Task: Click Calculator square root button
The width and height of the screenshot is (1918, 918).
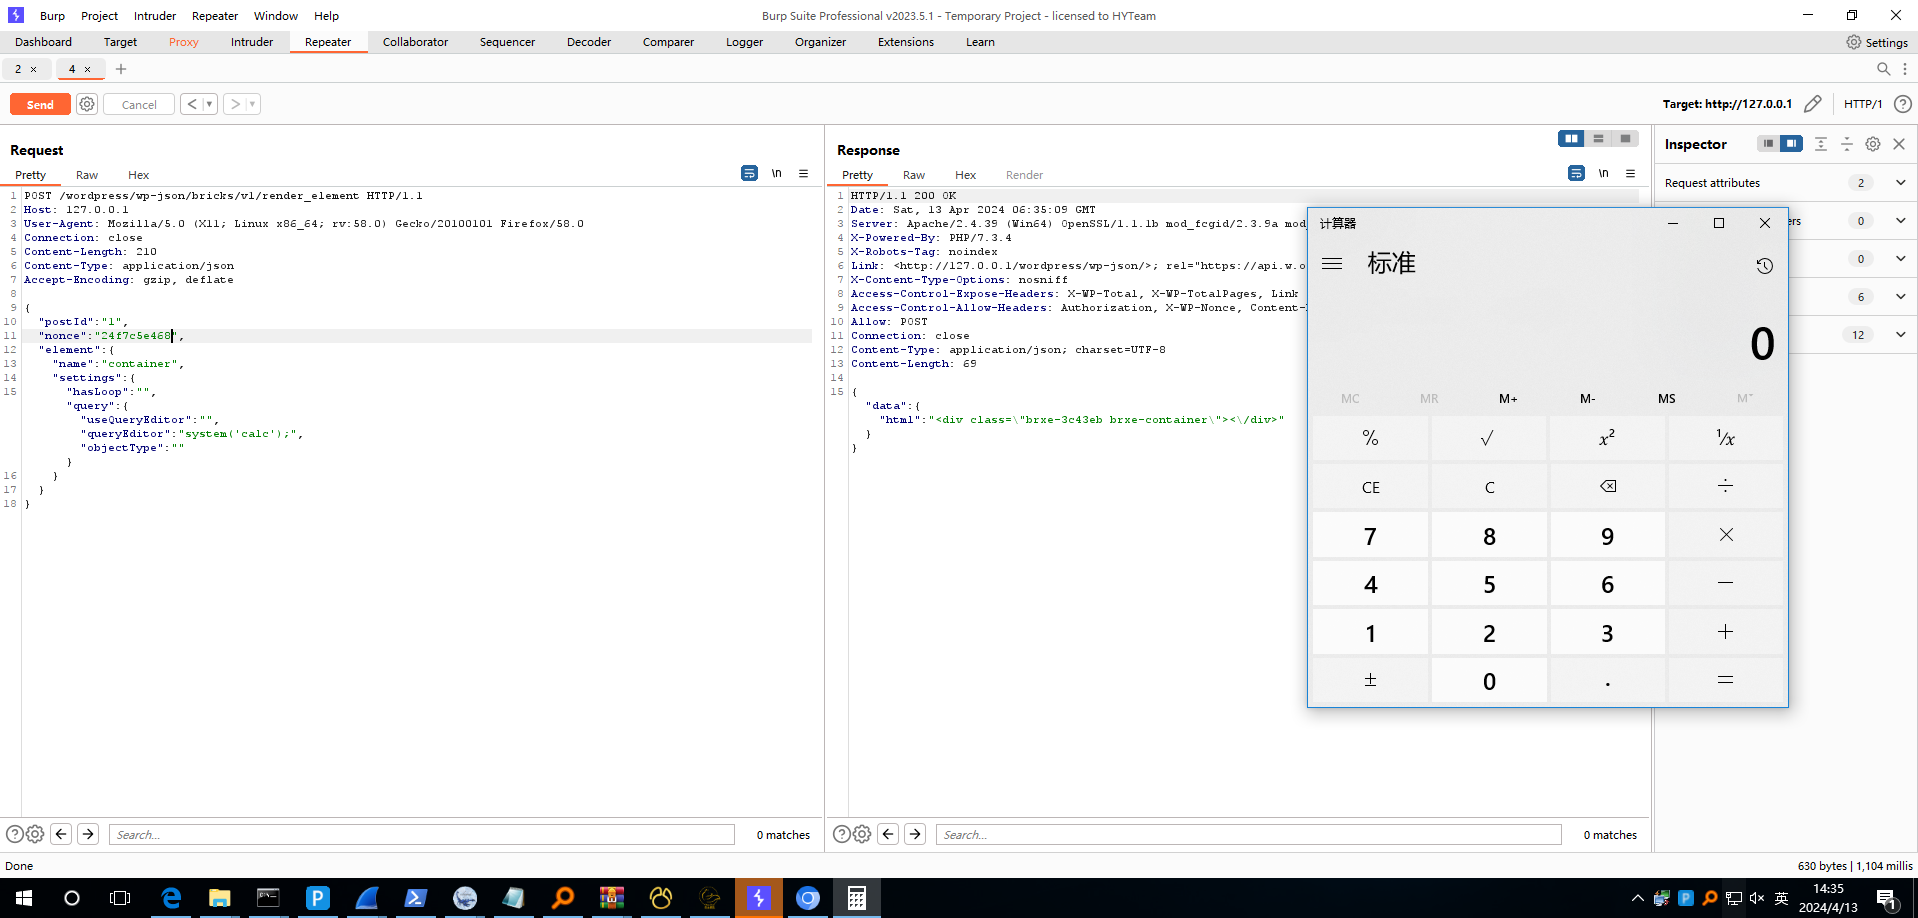Action: 1489,438
